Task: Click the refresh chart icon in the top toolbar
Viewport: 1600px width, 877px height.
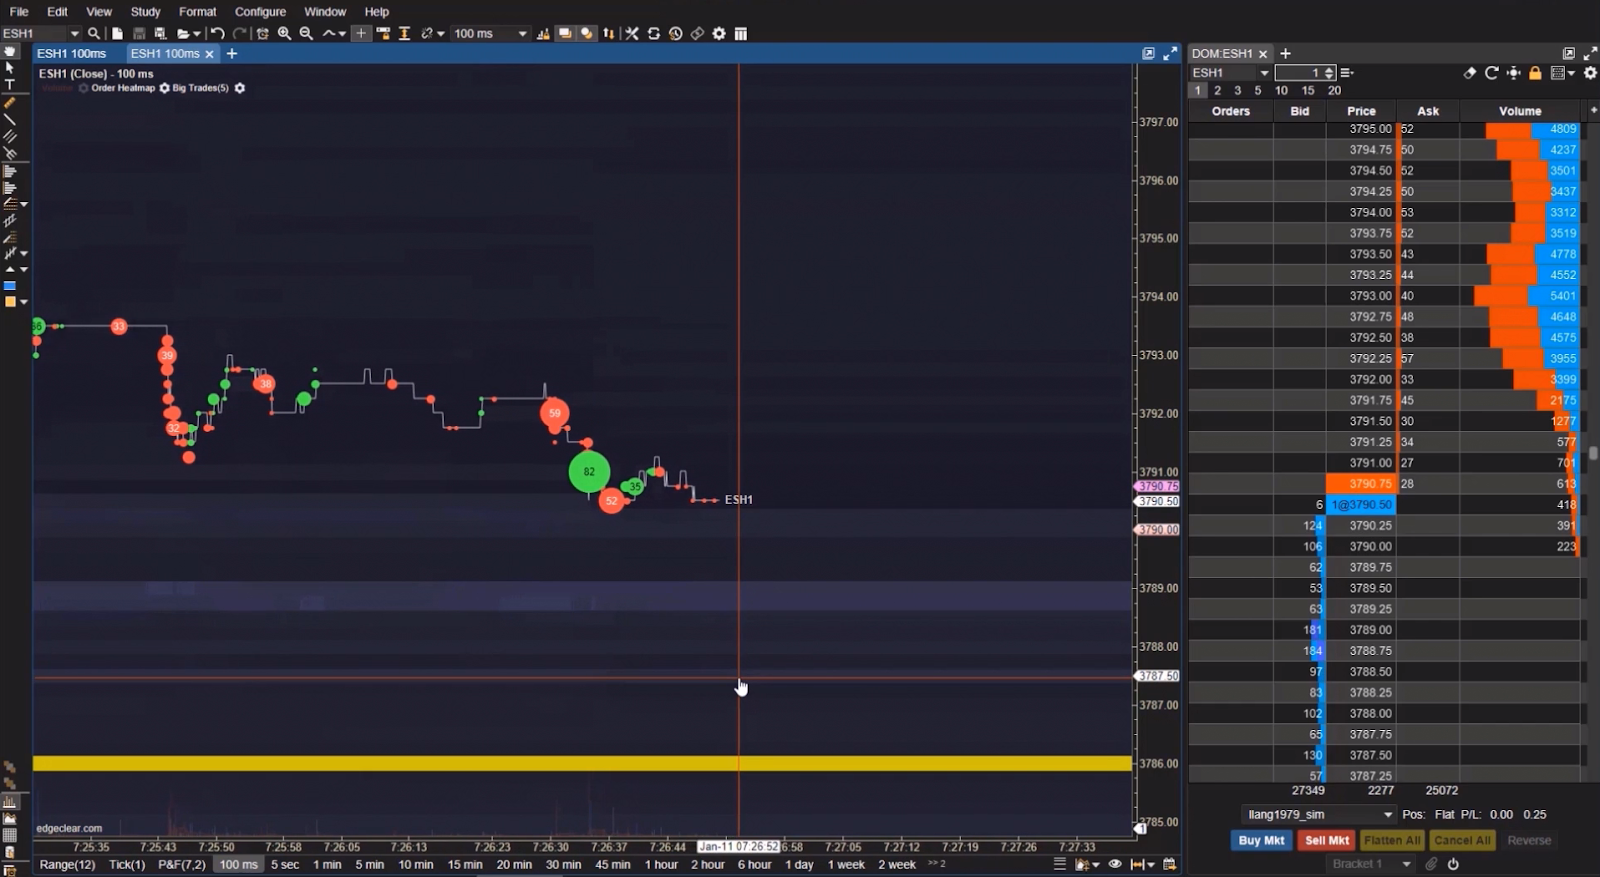Action: pyautogui.click(x=654, y=33)
